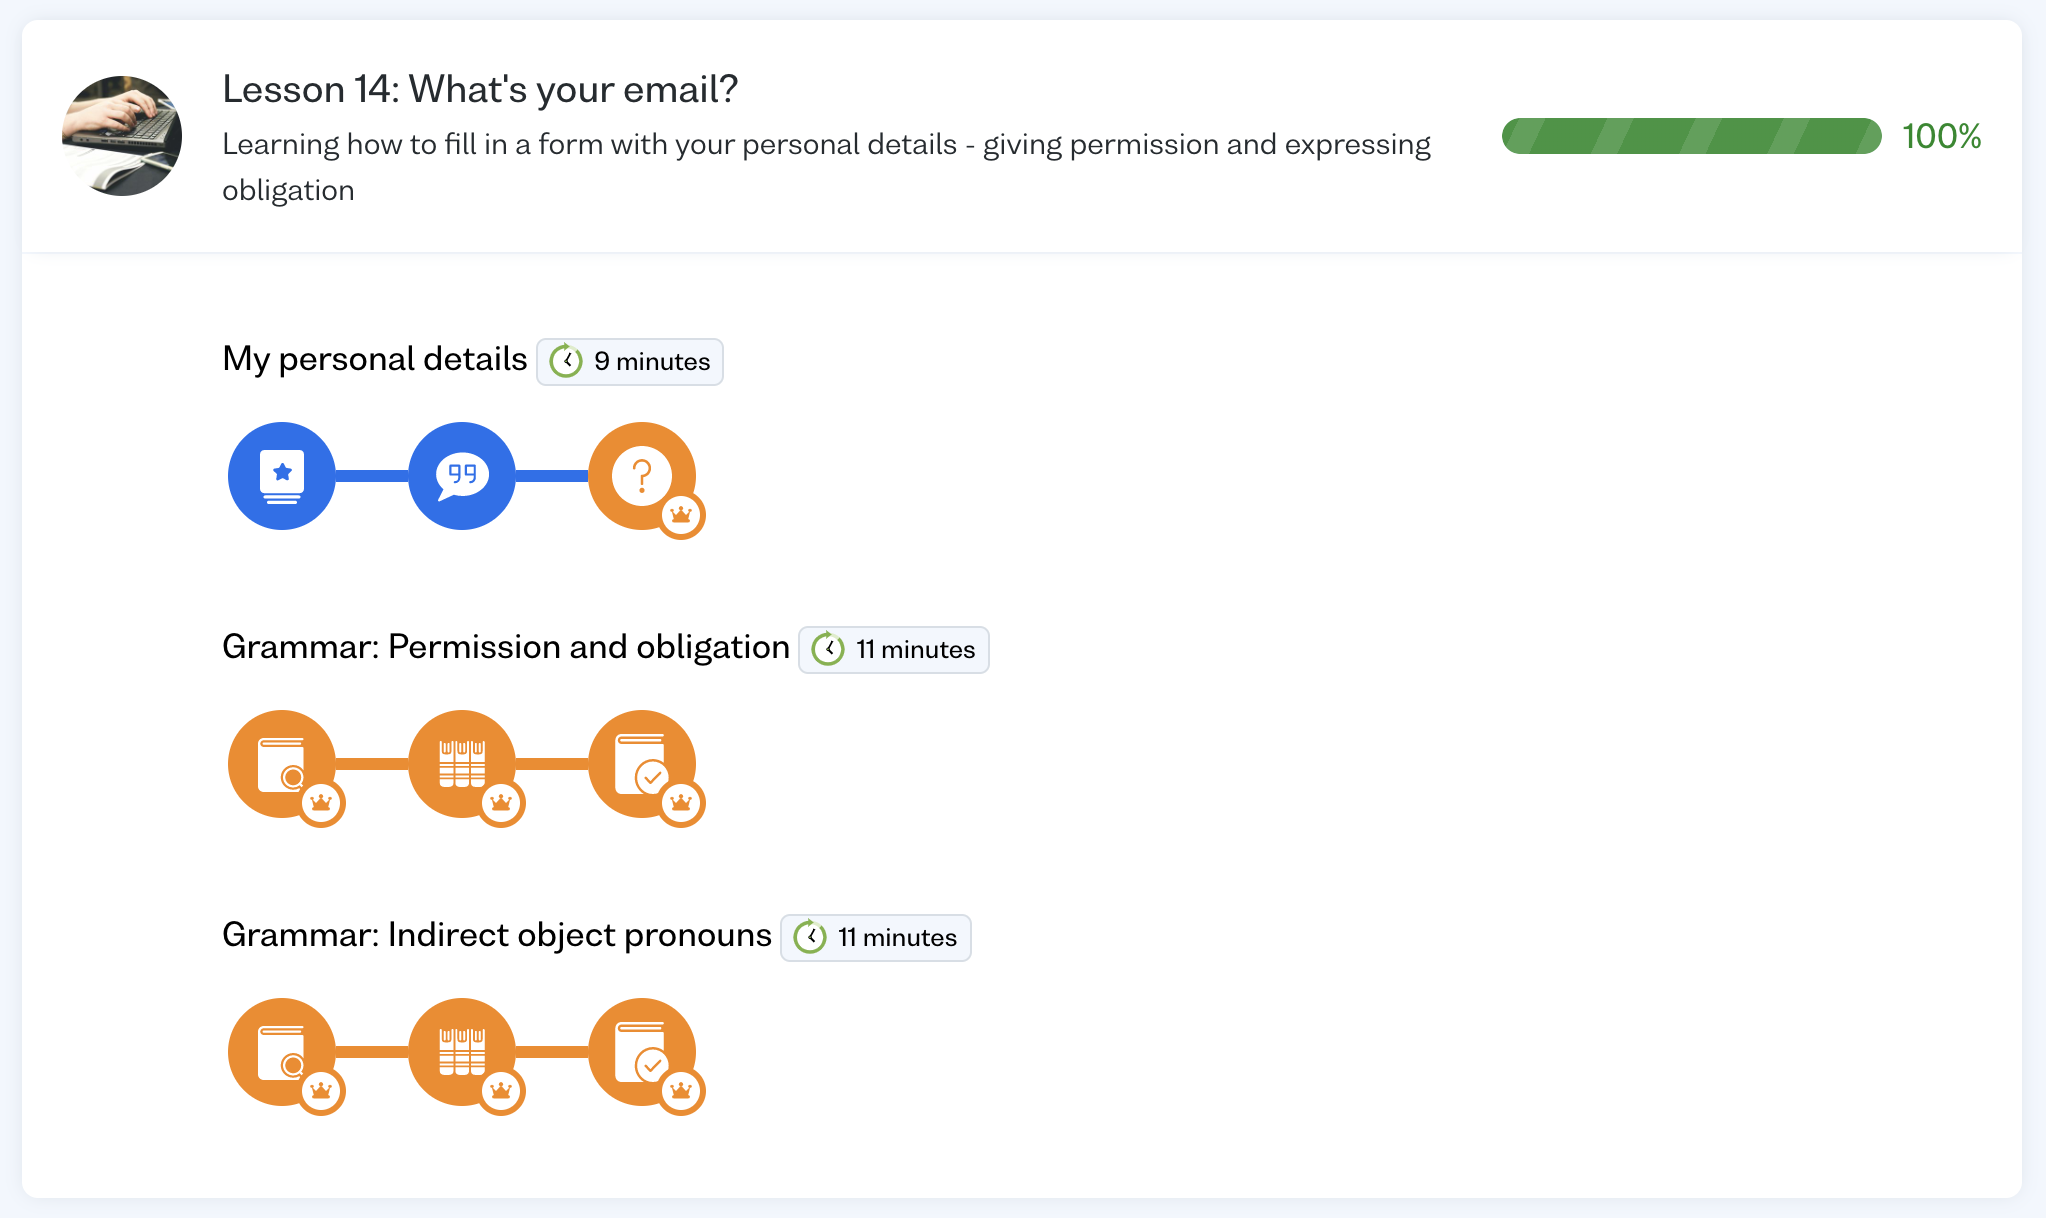This screenshot has height=1218, width=2046.
Task: Select the My personal details section title
Action: pyautogui.click(x=375, y=359)
